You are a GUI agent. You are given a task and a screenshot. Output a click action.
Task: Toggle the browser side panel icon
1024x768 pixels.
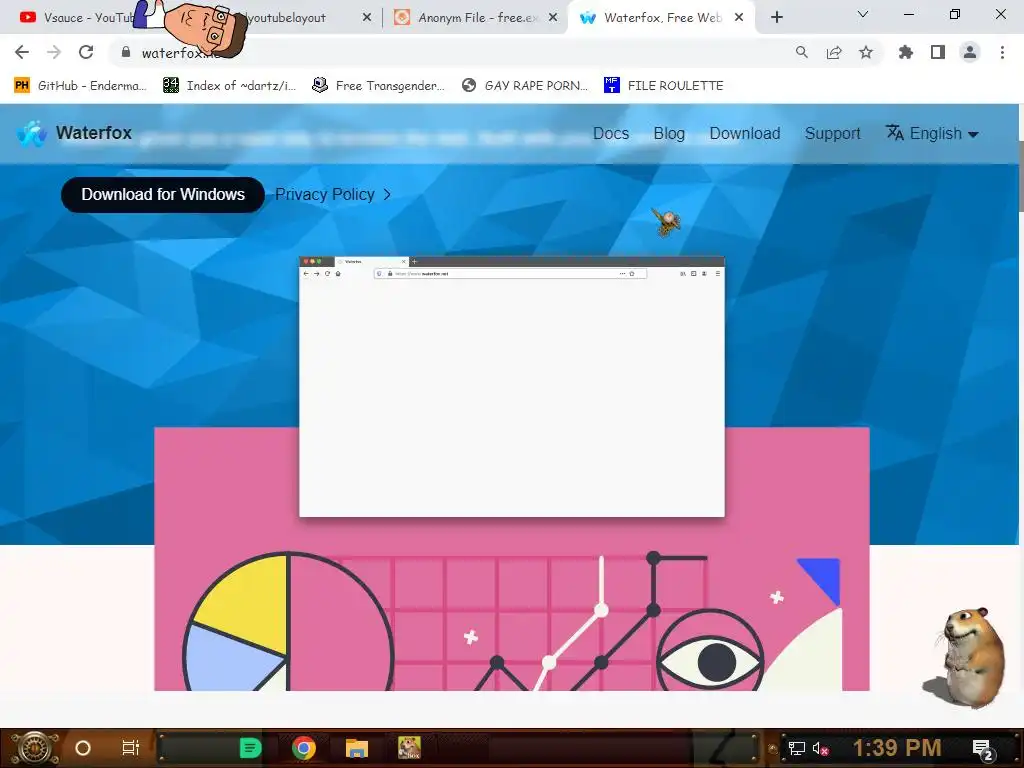click(x=938, y=52)
